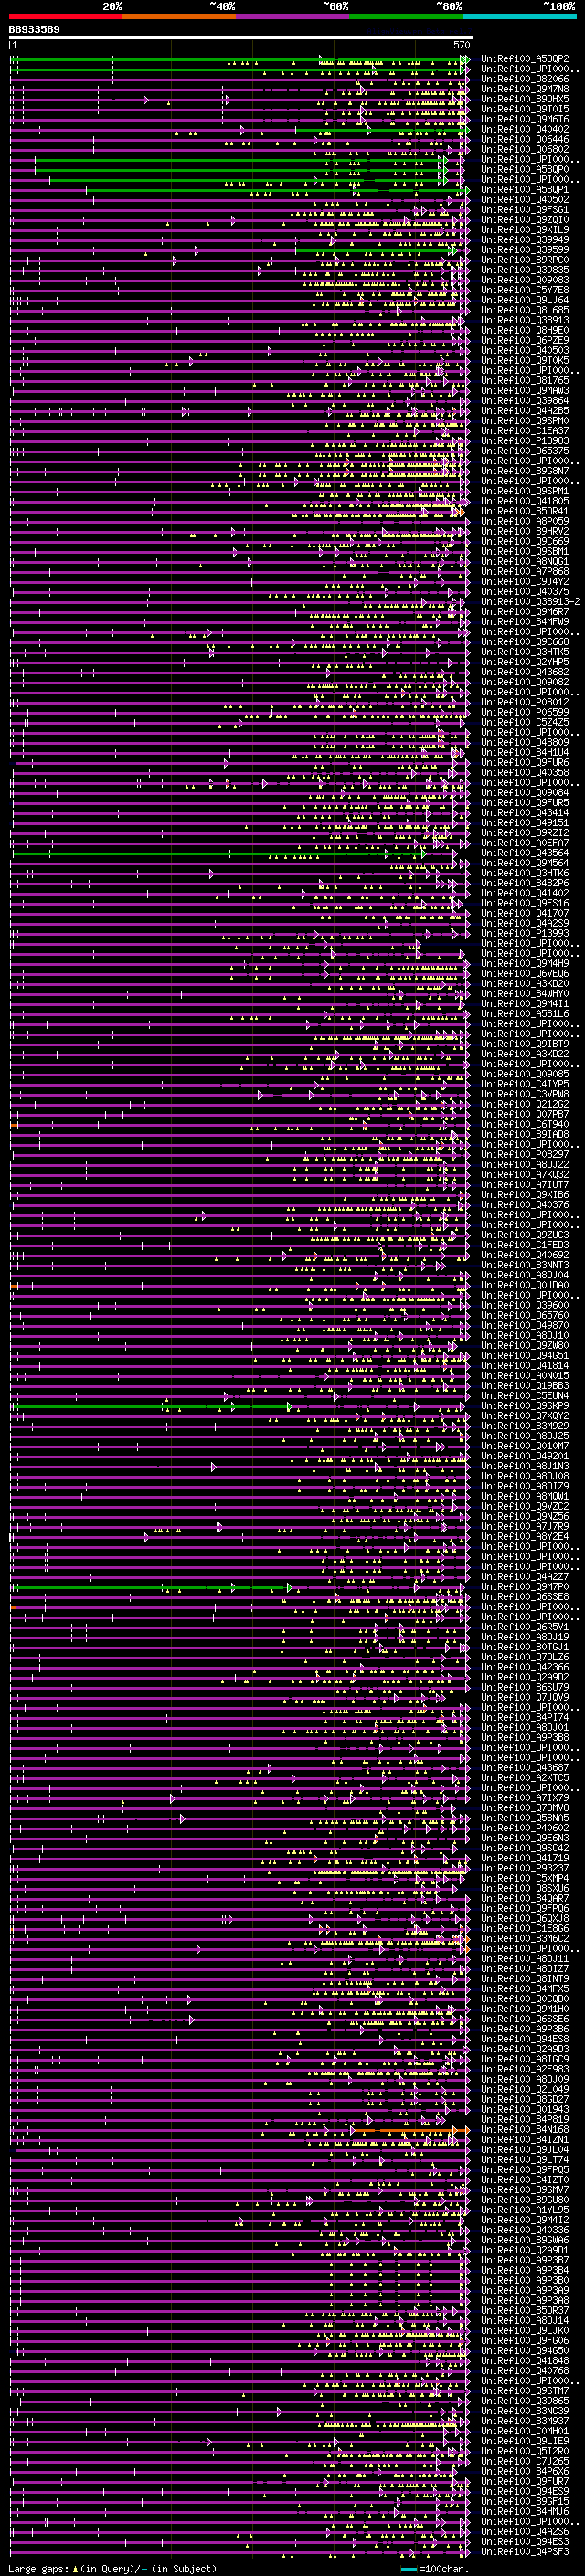The height and width of the screenshot is (2576, 585).
Task: Click hit label UniRef100_O82066
Action: (x=525, y=79)
